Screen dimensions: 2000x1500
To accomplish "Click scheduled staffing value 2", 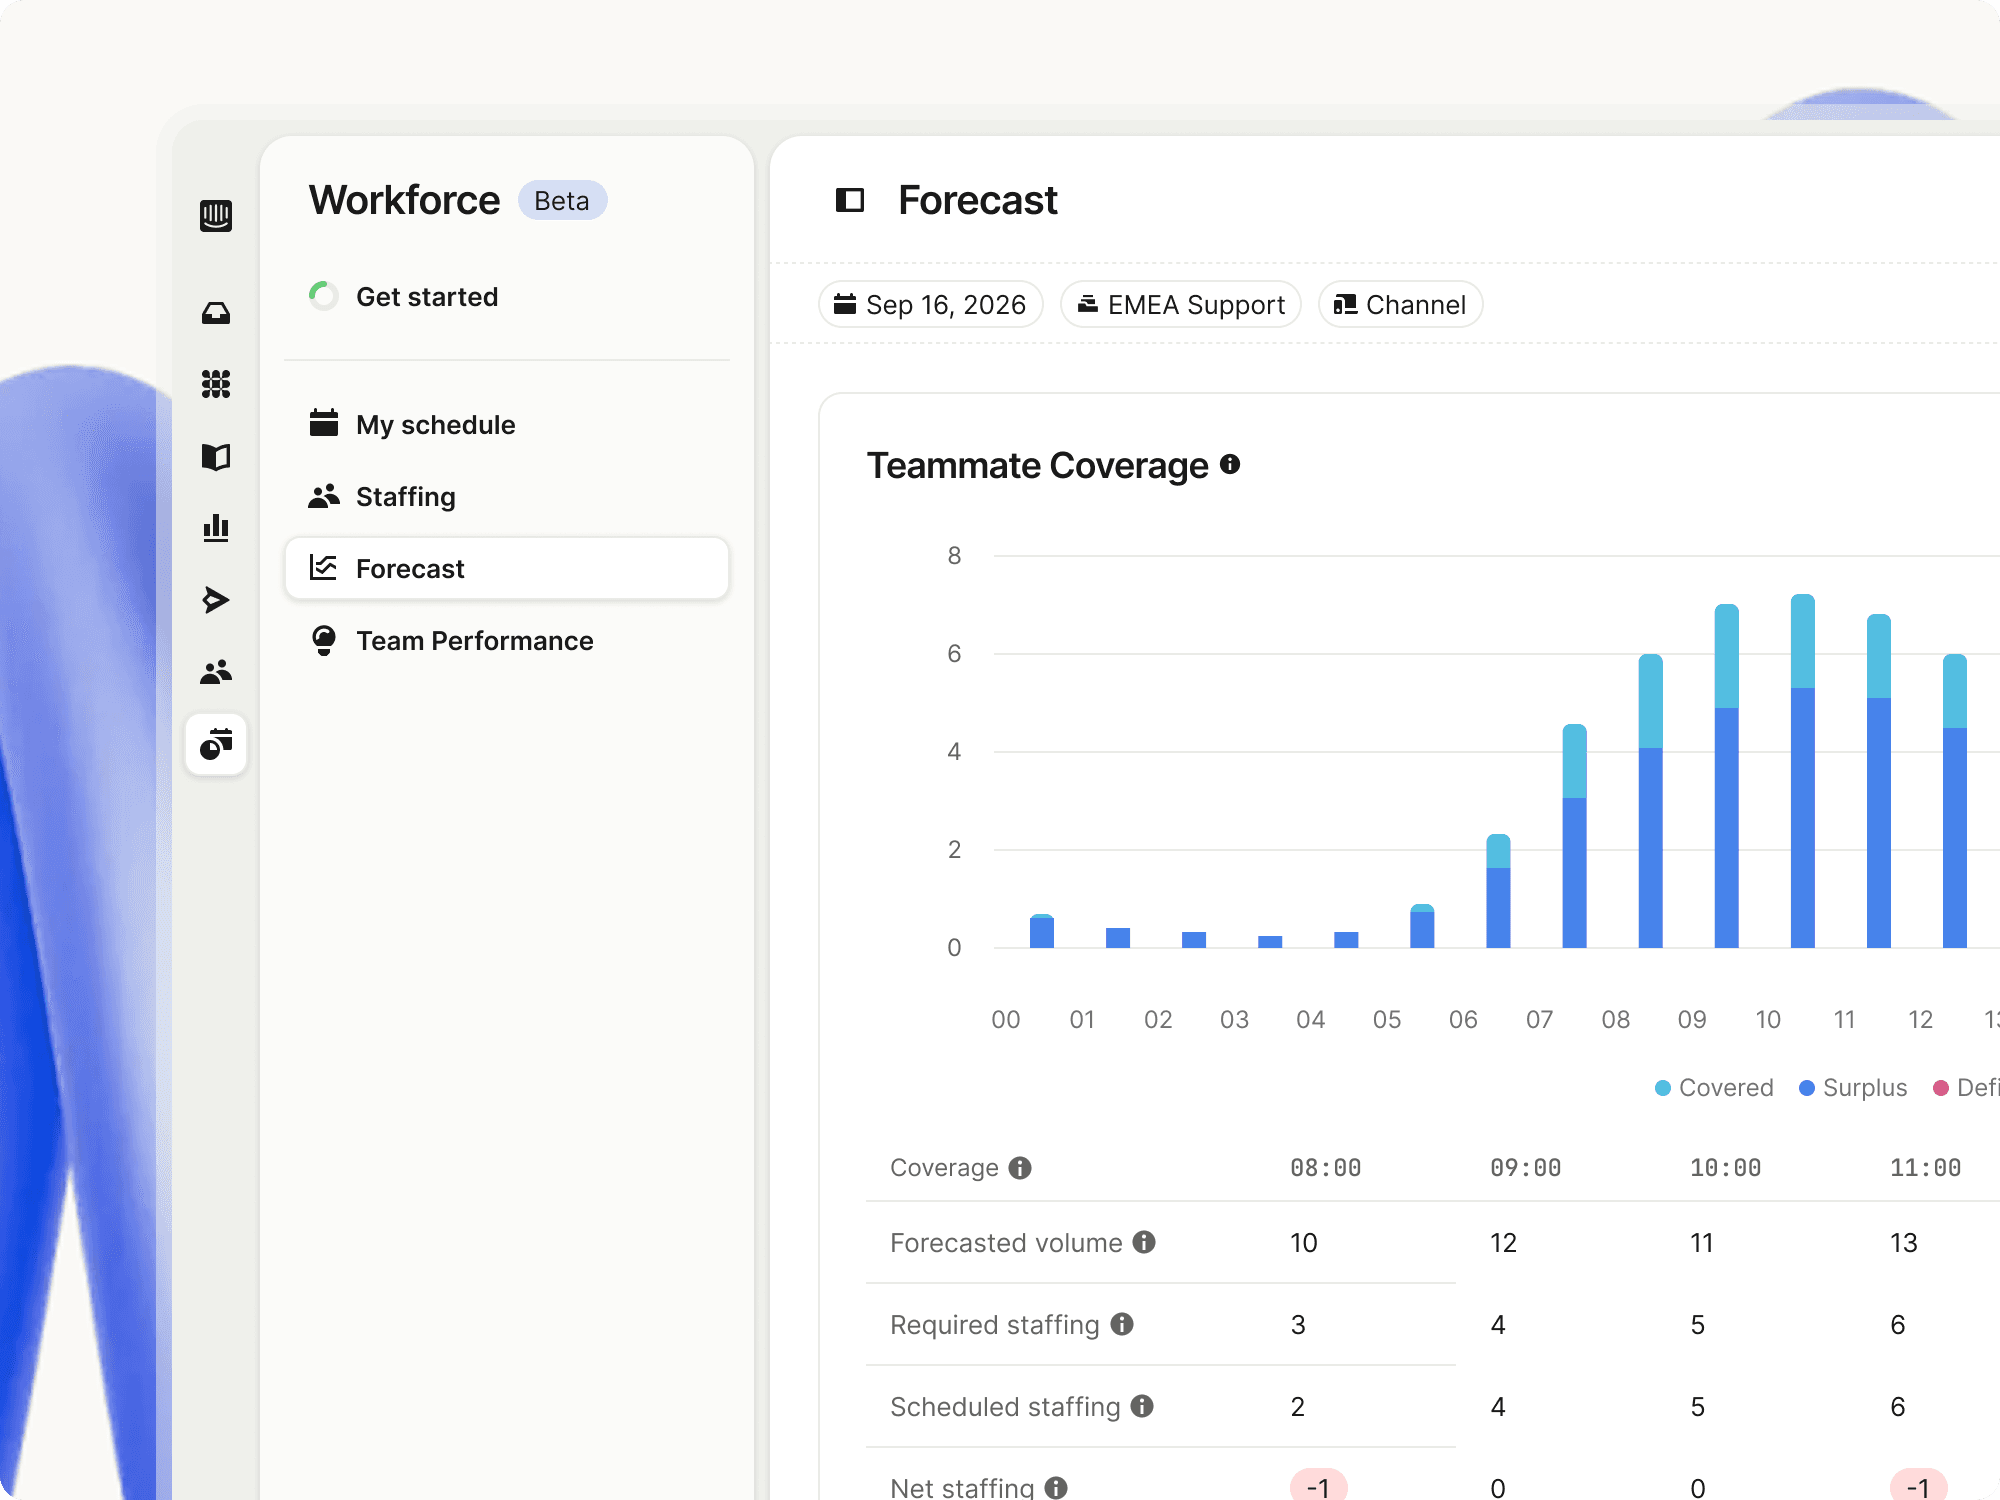I will tap(1298, 1407).
